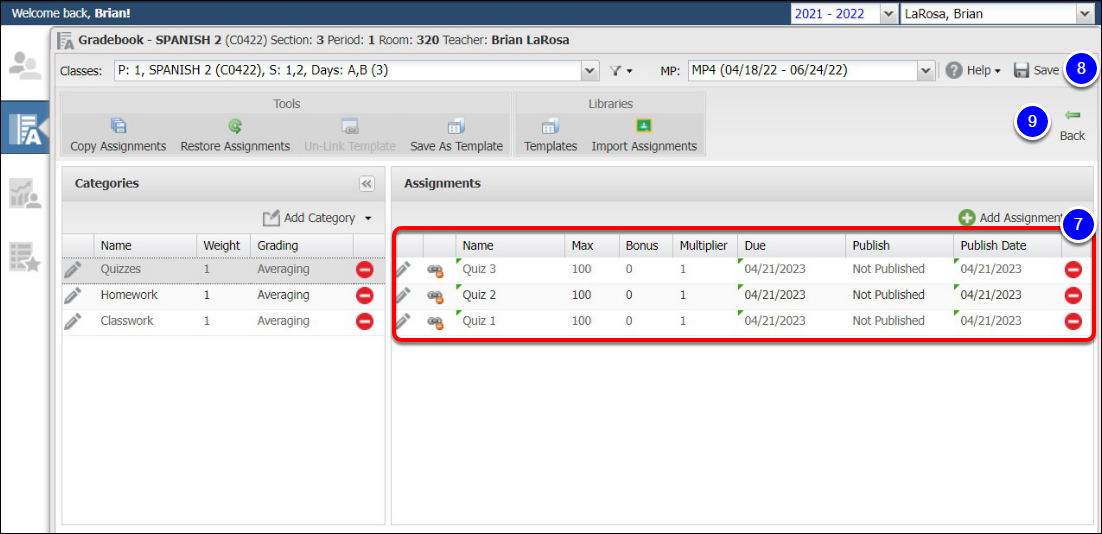Delete the Classwork category
Screen dimensions: 1102x534
(365, 321)
